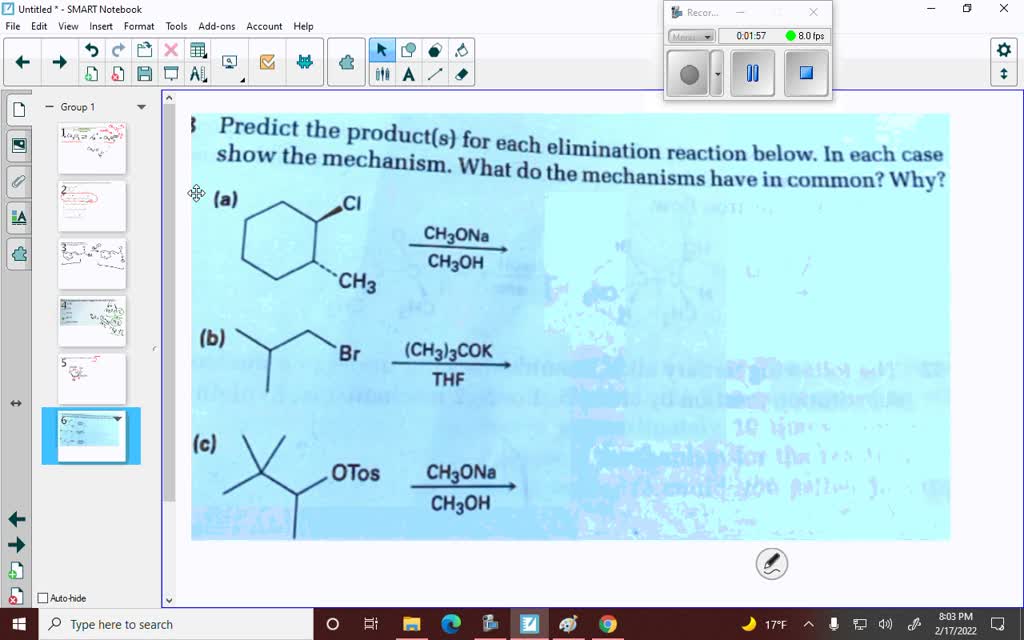This screenshot has height=640, width=1024.
Task: Select the Fill paint-bucket tool
Action: (461, 50)
